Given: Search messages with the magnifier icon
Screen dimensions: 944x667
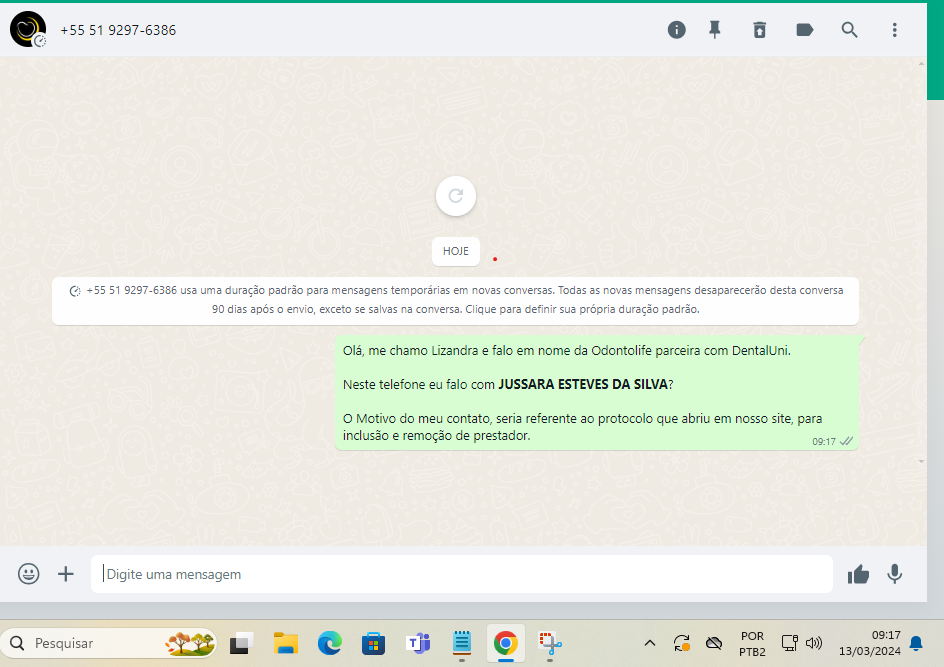Looking at the screenshot, I should click(x=849, y=29).
